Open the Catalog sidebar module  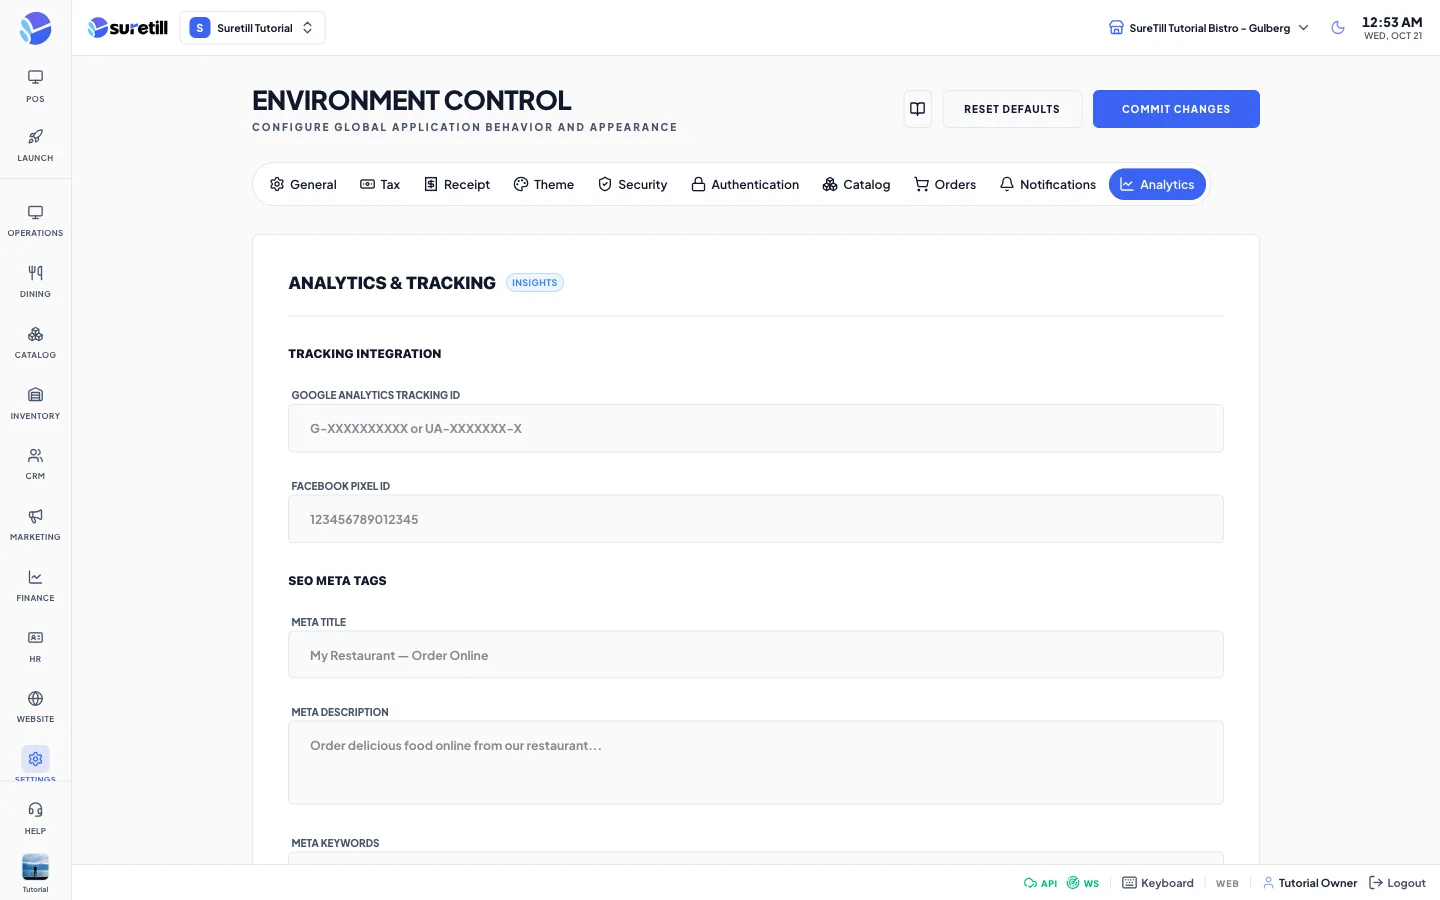tap(35, 343)
